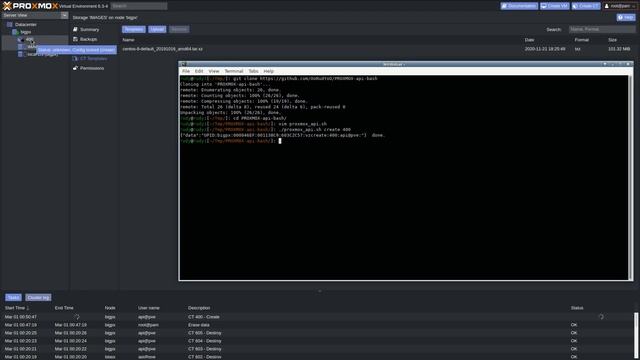Click the Date column header
The image size is (640, 360).
coord(529,40)
